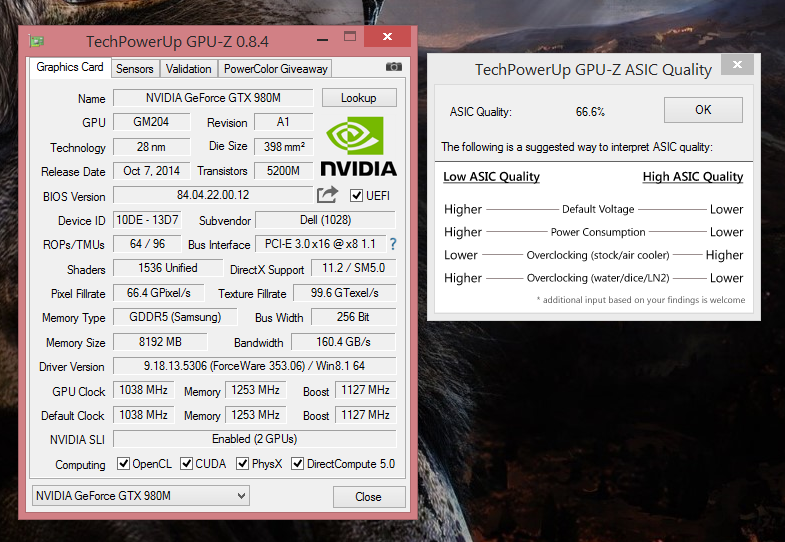The height and width of the screenshot is (542, 785).
Task: Click the Close button in GPU-Z
Action: pyautogui.click(x=369, y=497)
